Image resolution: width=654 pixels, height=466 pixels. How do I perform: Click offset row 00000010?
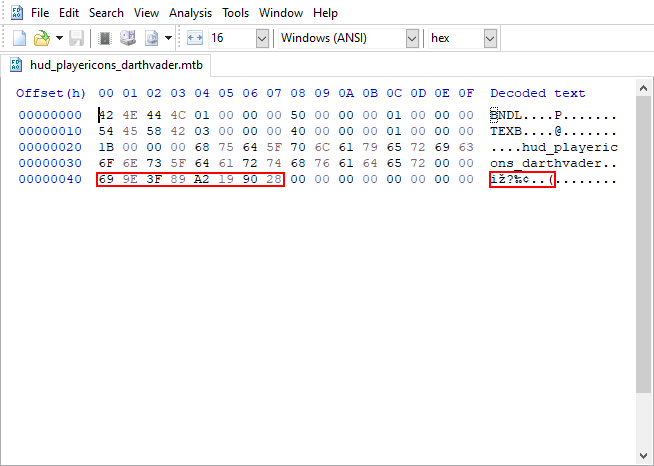50,131
